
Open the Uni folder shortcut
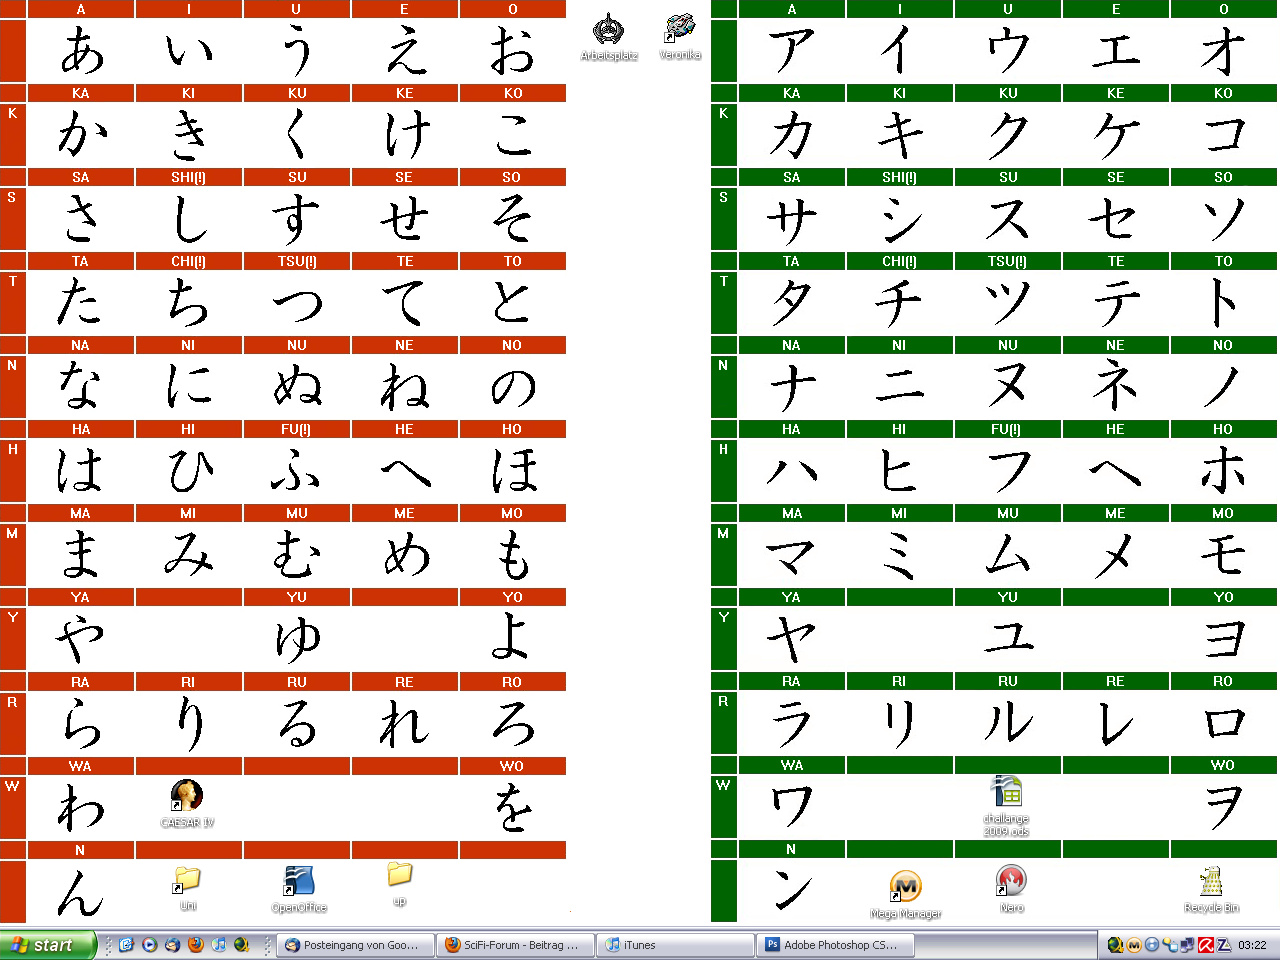click(187, 882)
